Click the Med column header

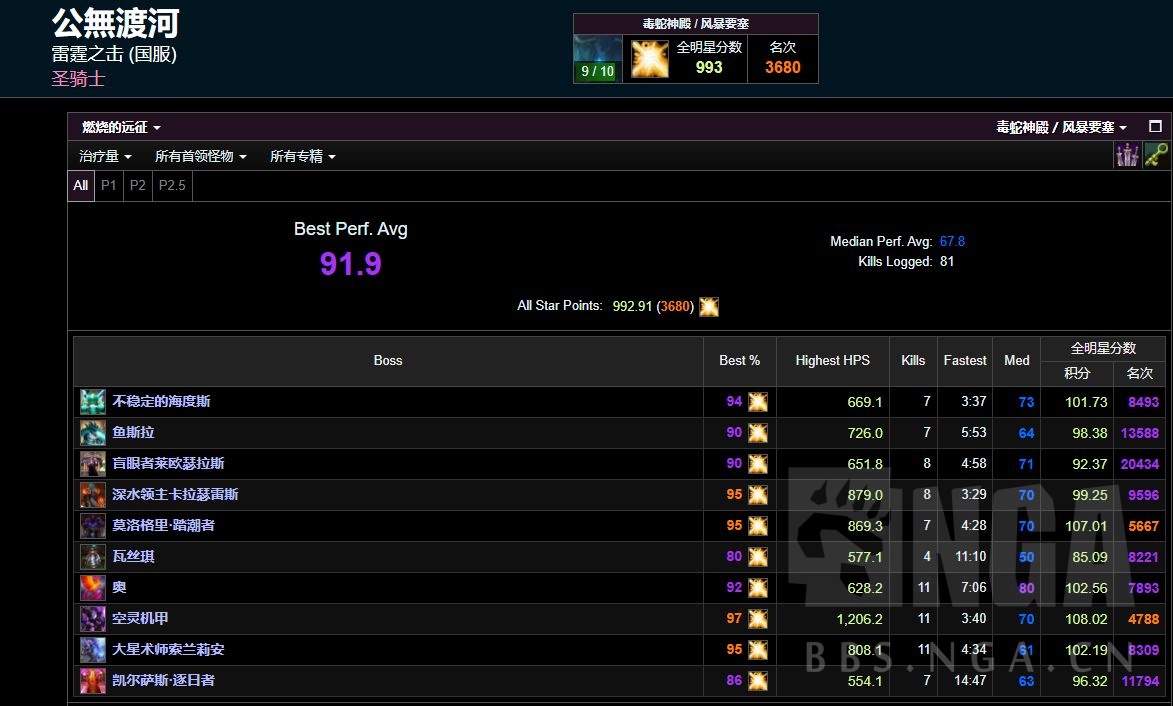tap(1017, 360)
